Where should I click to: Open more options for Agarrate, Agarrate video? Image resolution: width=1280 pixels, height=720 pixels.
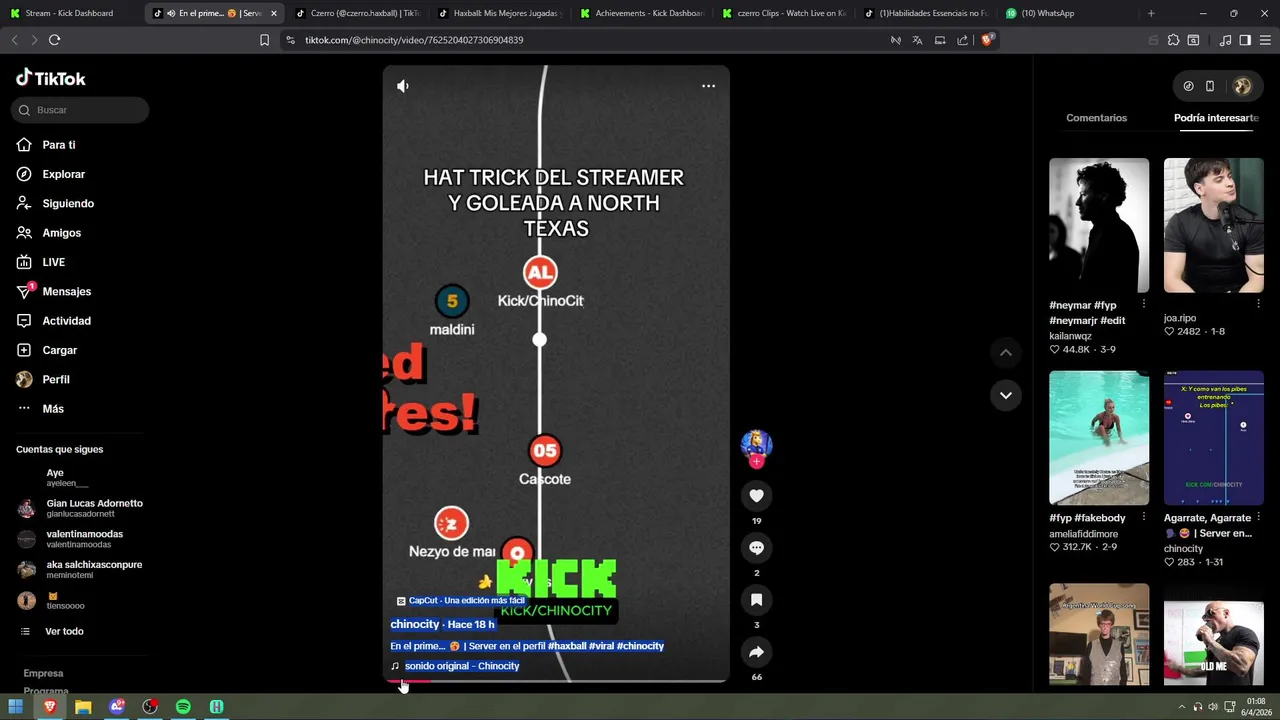[x=1258, y=517]
